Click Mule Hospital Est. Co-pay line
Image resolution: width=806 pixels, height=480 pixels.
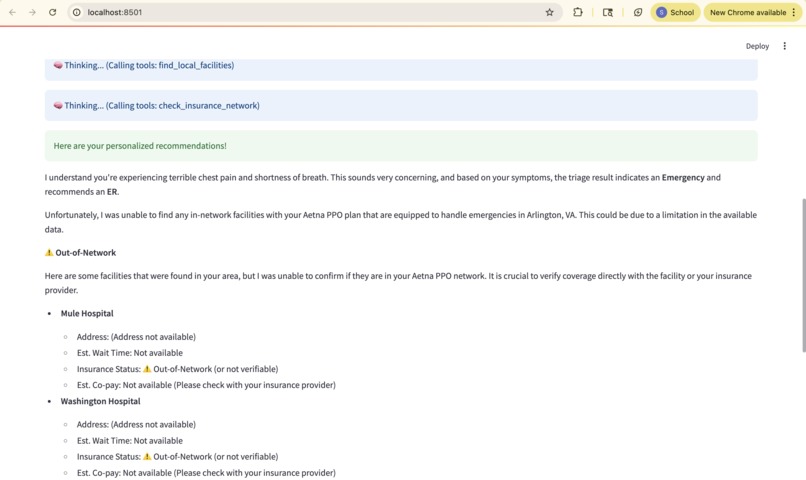(206, 385)
